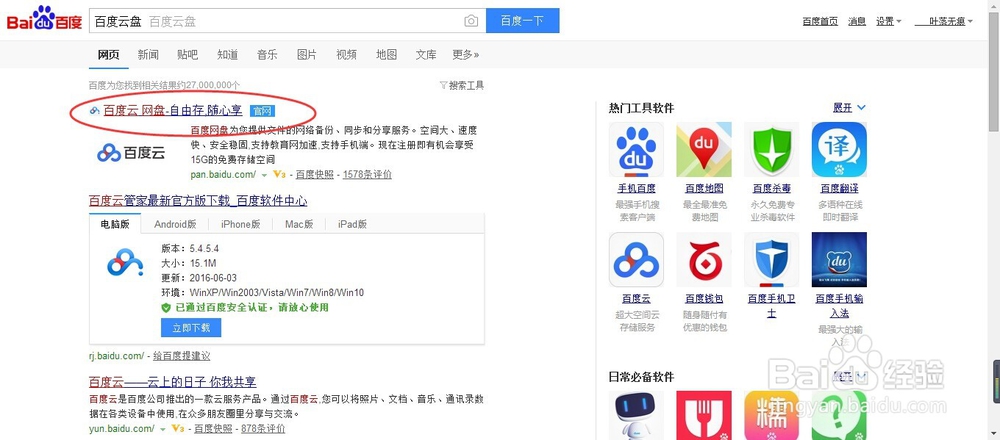
Task: Open 百度云管家最新官方版下载 result link
Action: point(198,202)
